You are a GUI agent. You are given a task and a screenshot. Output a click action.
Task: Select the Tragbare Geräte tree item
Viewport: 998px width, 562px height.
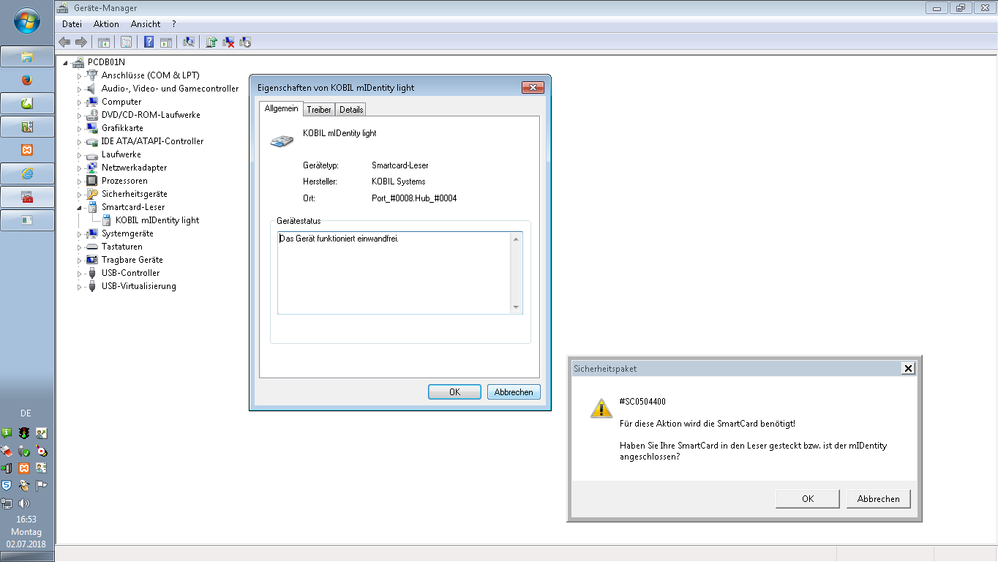tap(132, 260)
